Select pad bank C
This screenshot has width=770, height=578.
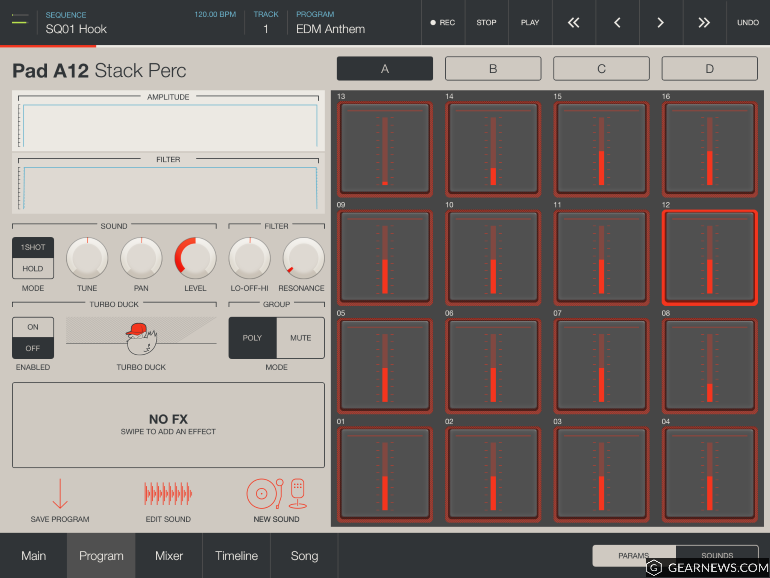coord(602,69)
